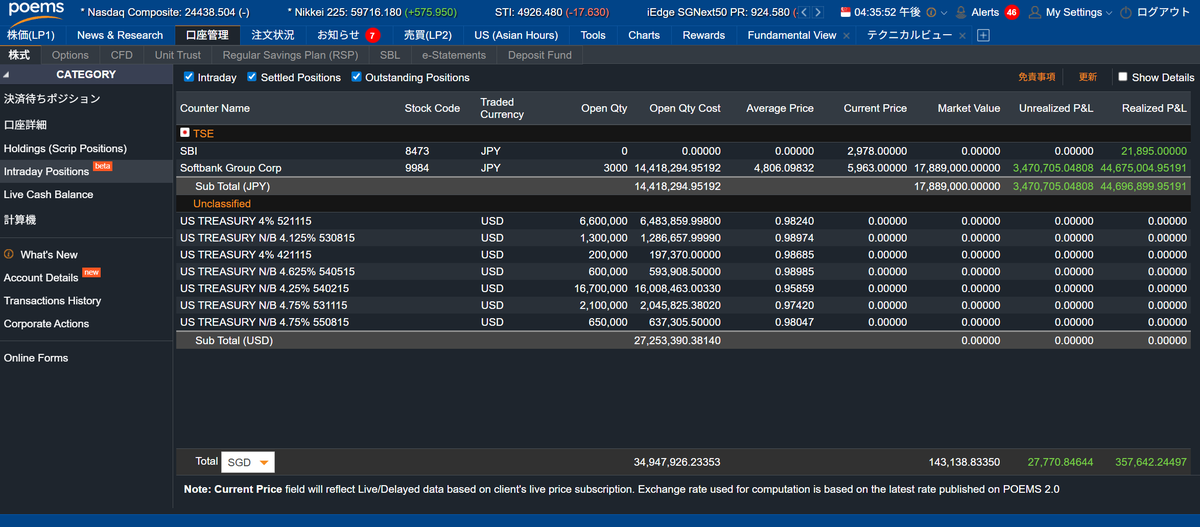Click the beta badge on Intraday Positions
The width and height of the screenshot is (1200, 527).
coord(102,166)
